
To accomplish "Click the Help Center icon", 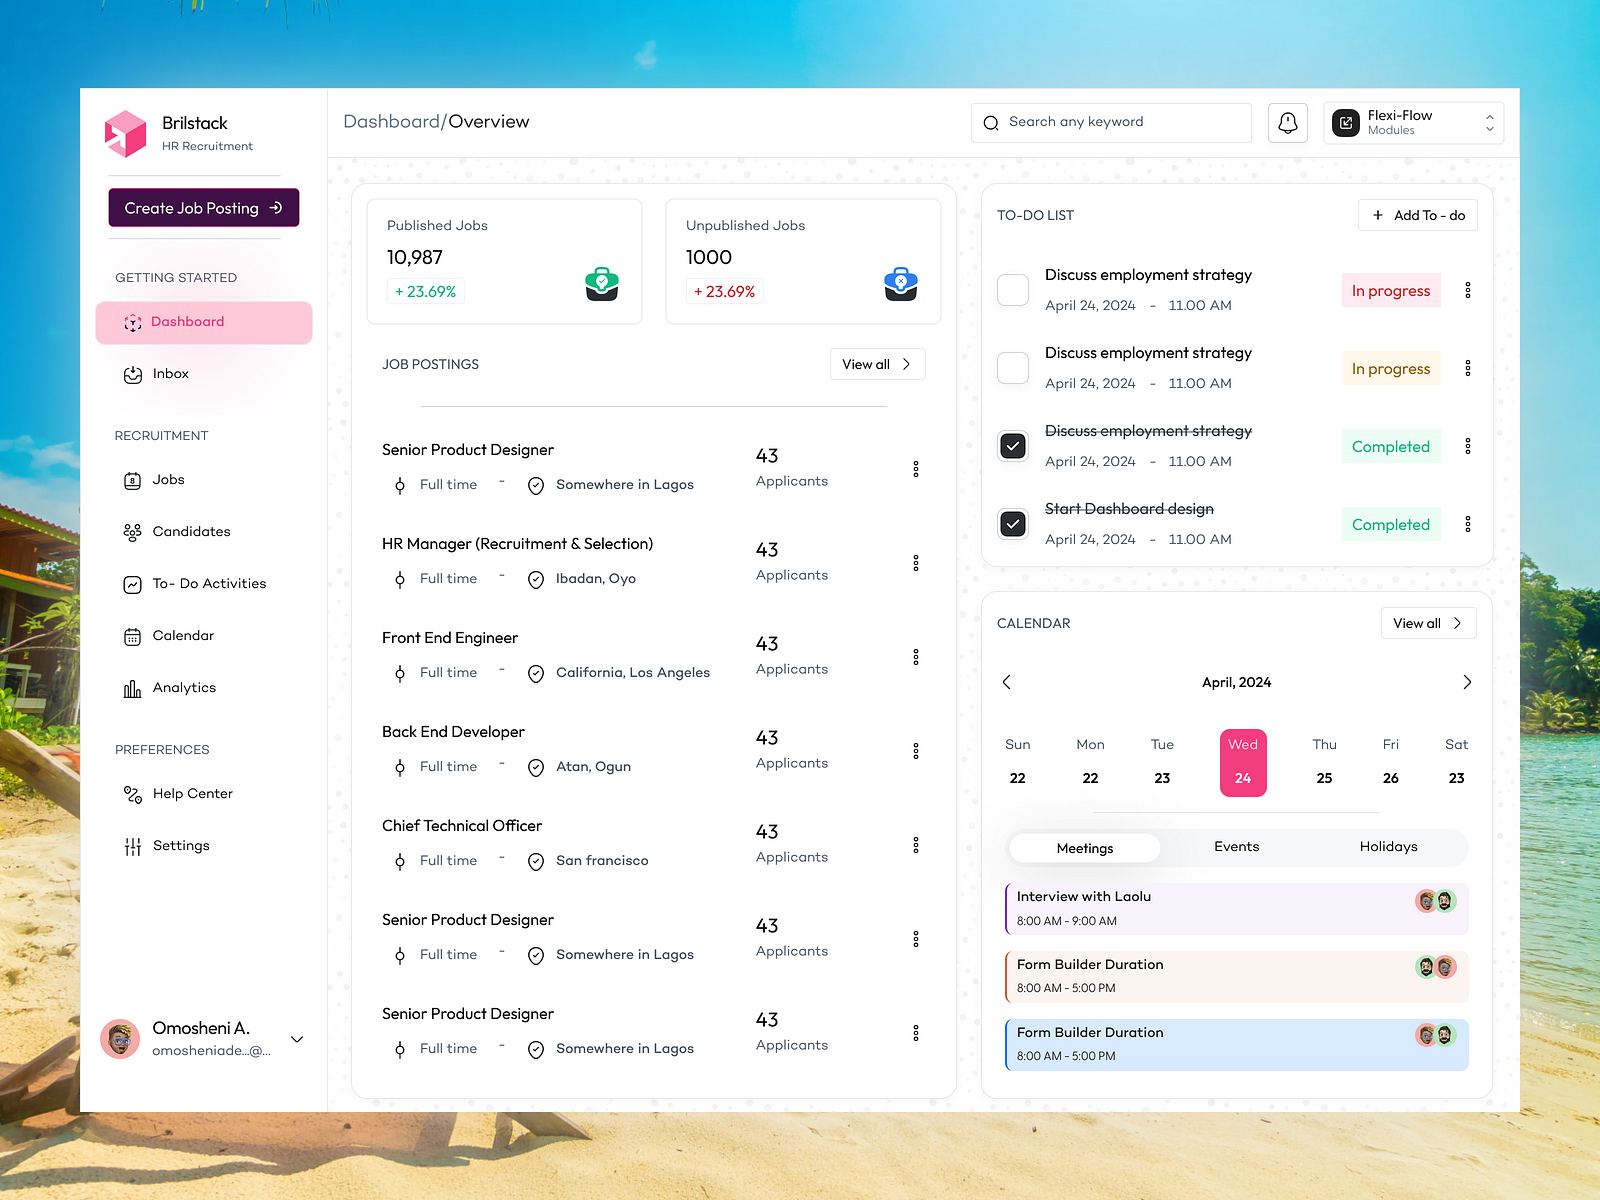I will [131, 793].
